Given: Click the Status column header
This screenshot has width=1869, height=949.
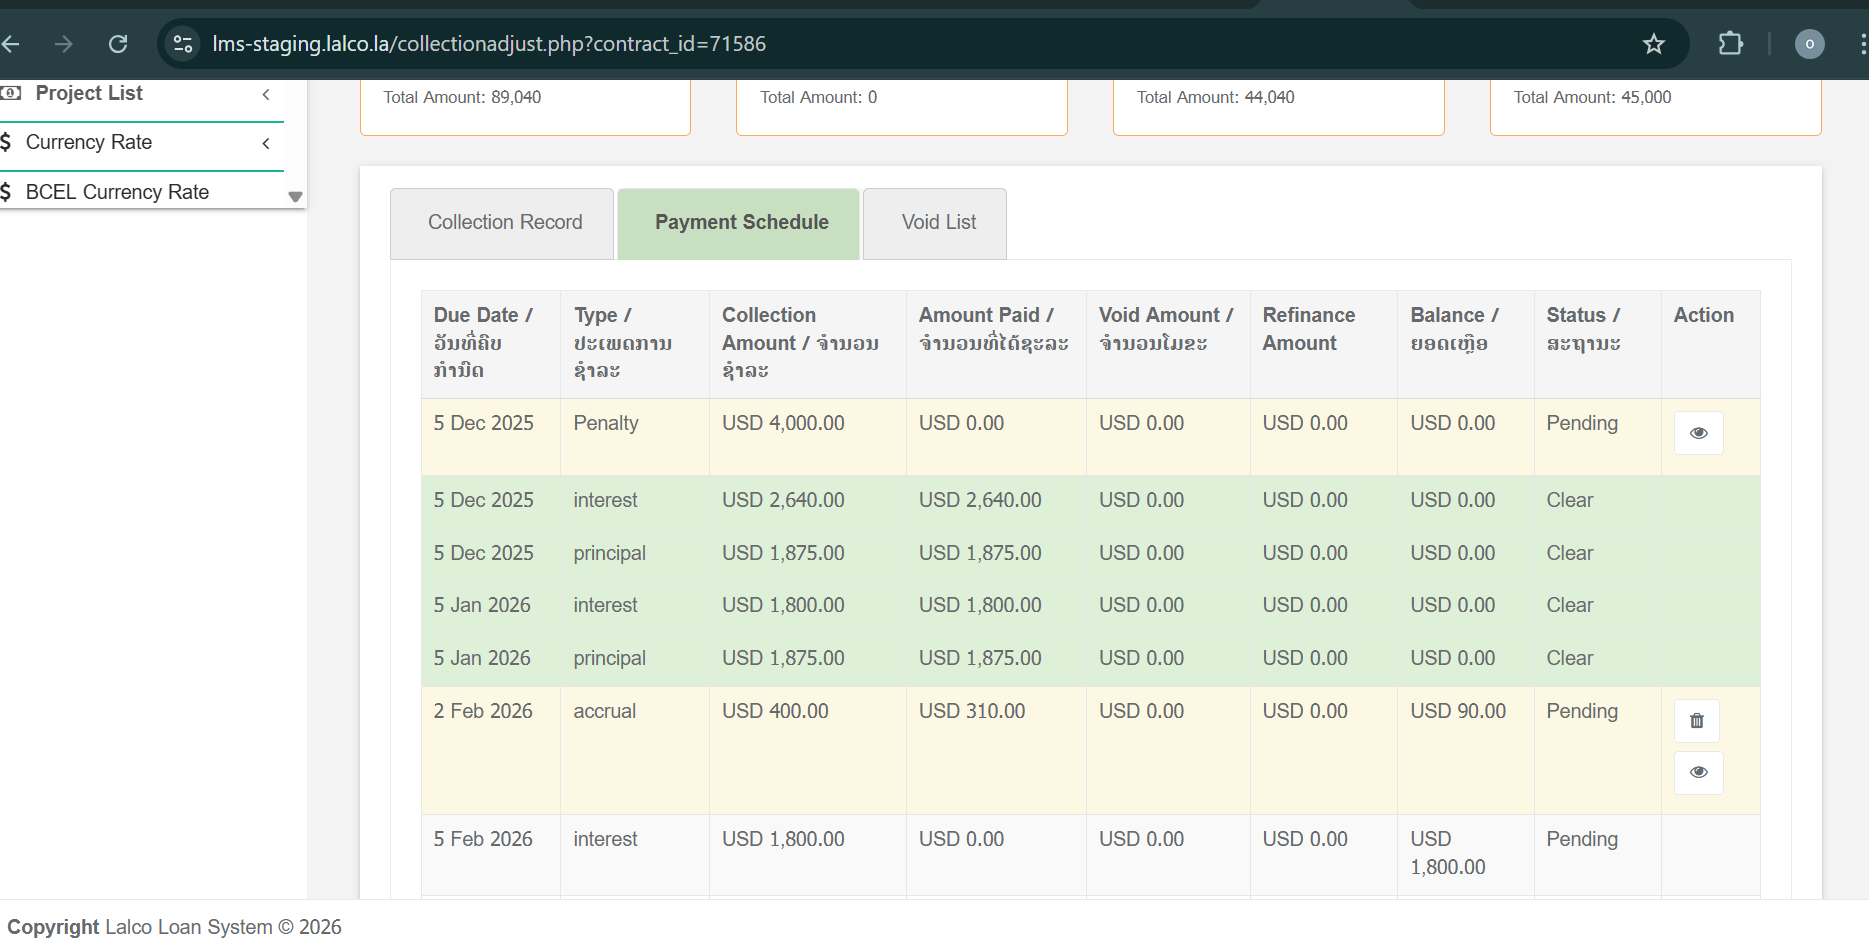Looking at the screenshot, I should point(1583,329).
